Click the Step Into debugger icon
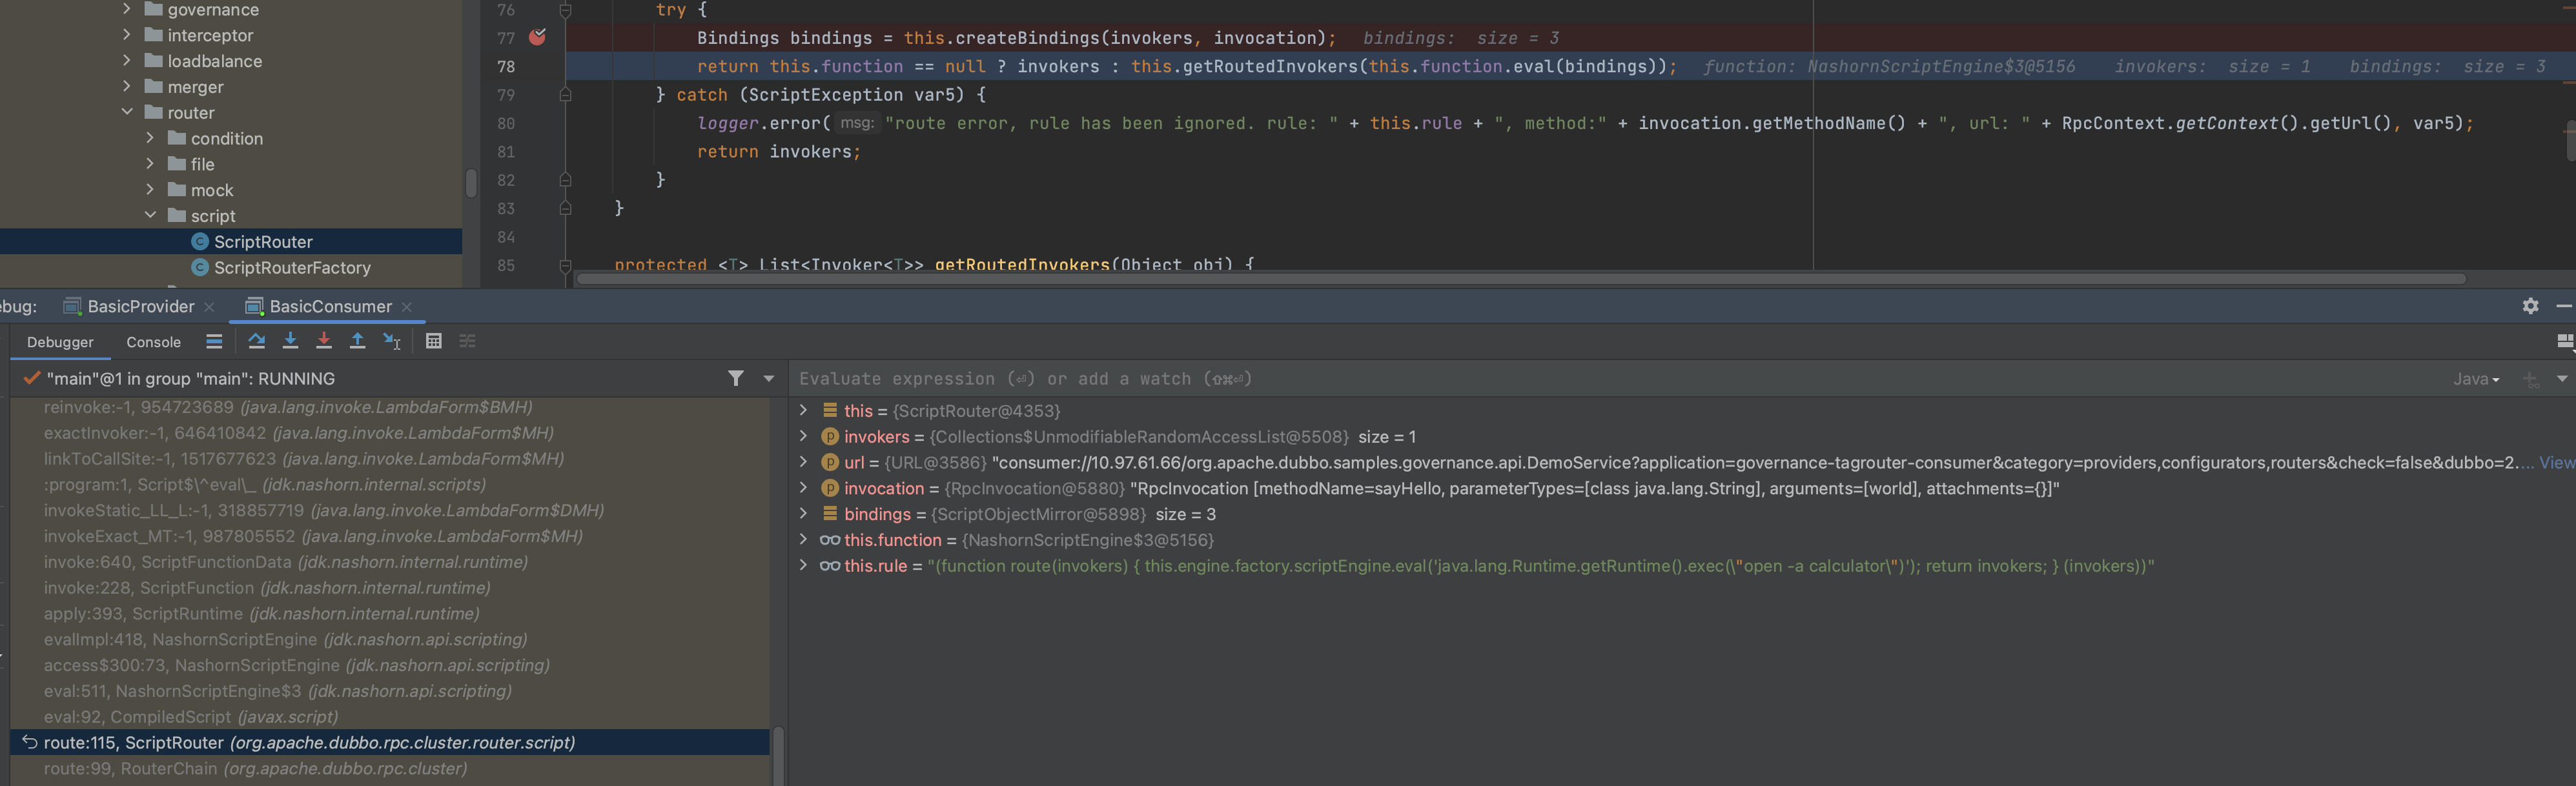 (x=290, y=341)
